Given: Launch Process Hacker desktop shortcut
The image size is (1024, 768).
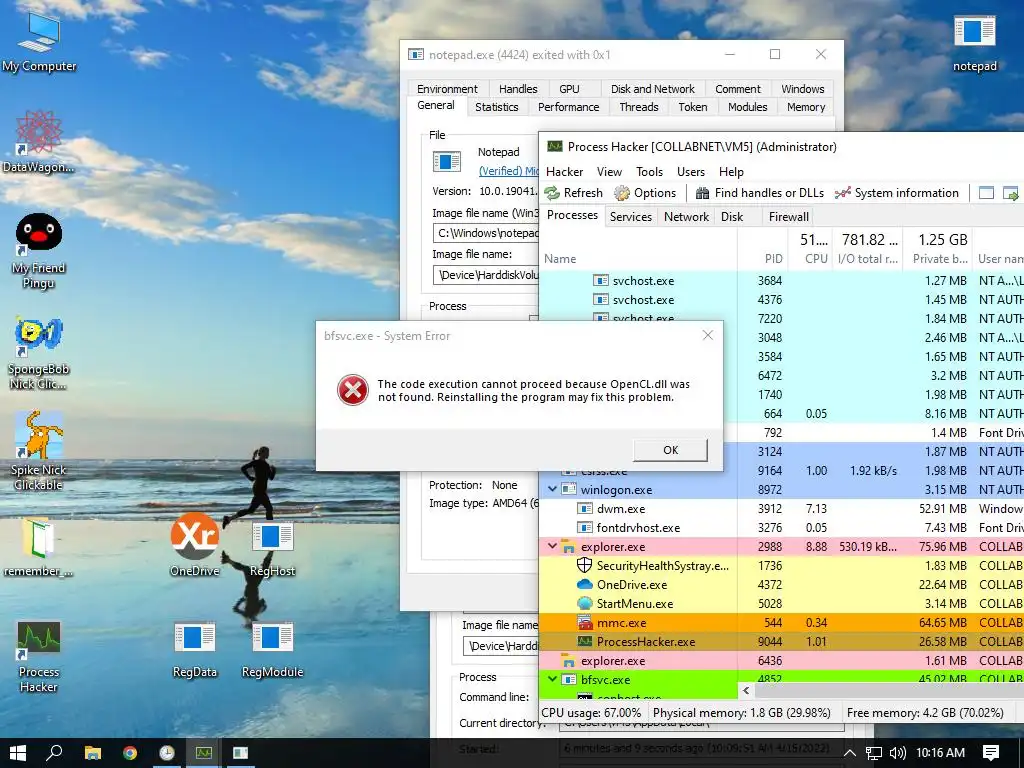Looking at the screenshot, I should coord(39,656).
